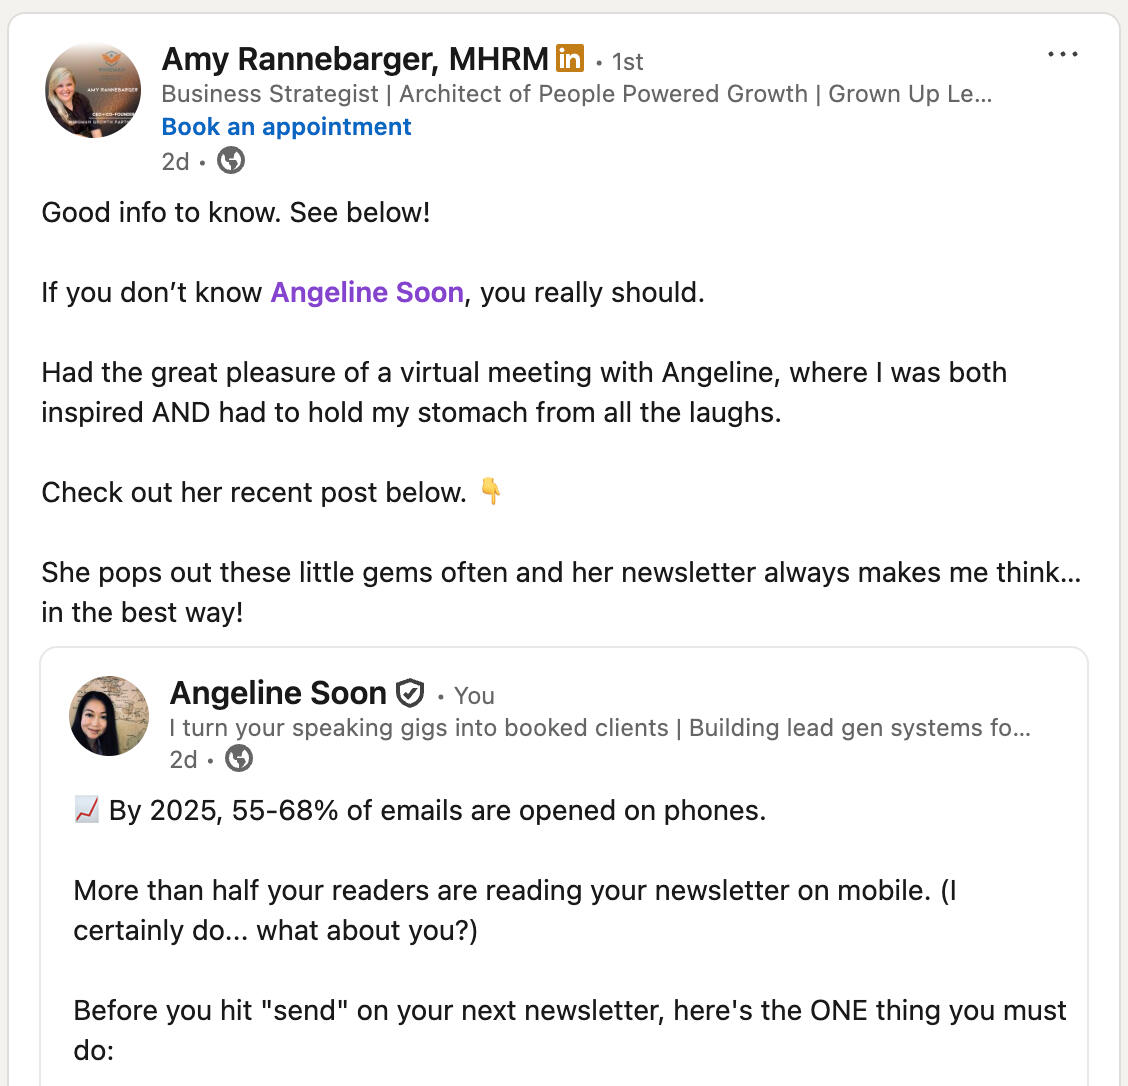Viewport: 1128px width, 1086px height.
Task: Click globe visibility icon under Amy's name
Action: (x=231, y=161)
